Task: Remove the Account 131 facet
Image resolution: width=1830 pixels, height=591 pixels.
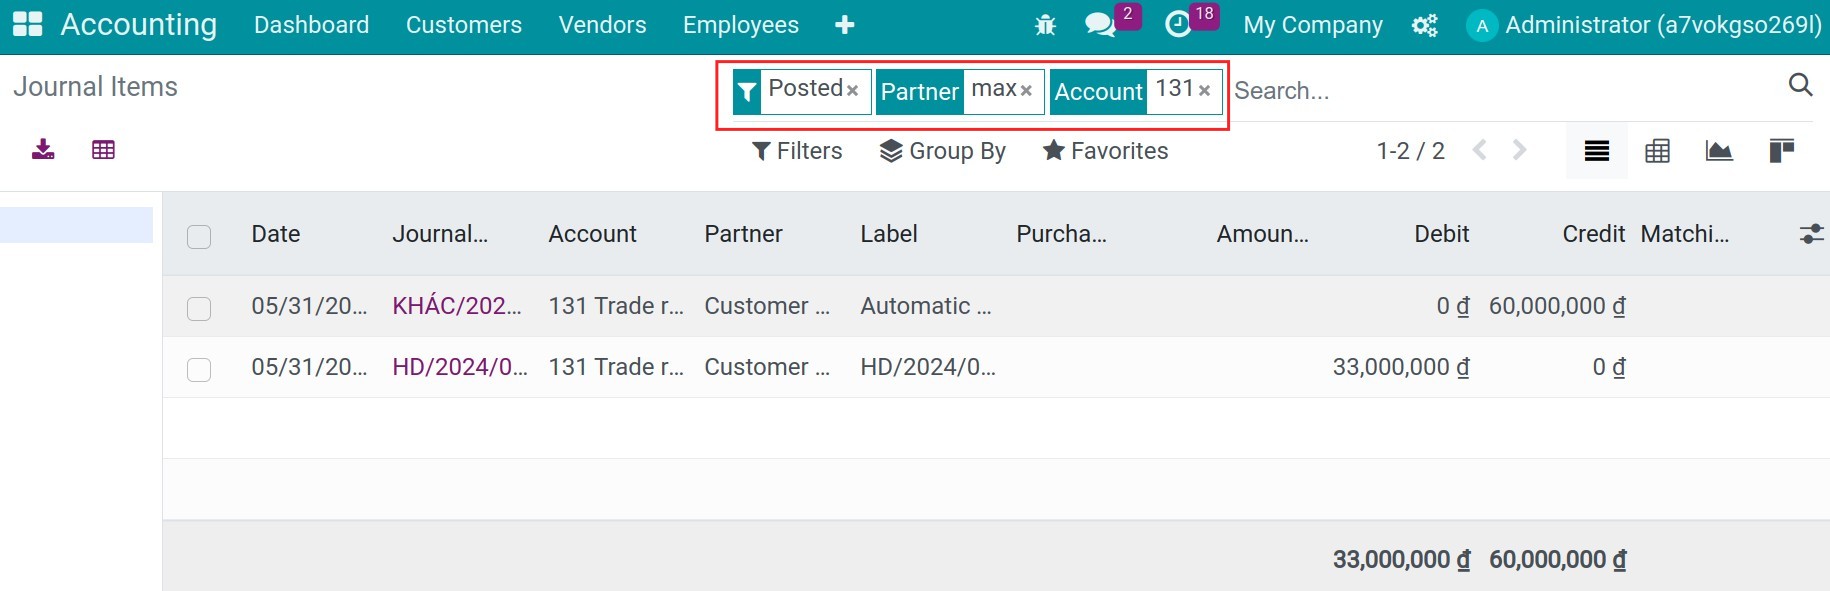Action: click(1205, 91)
